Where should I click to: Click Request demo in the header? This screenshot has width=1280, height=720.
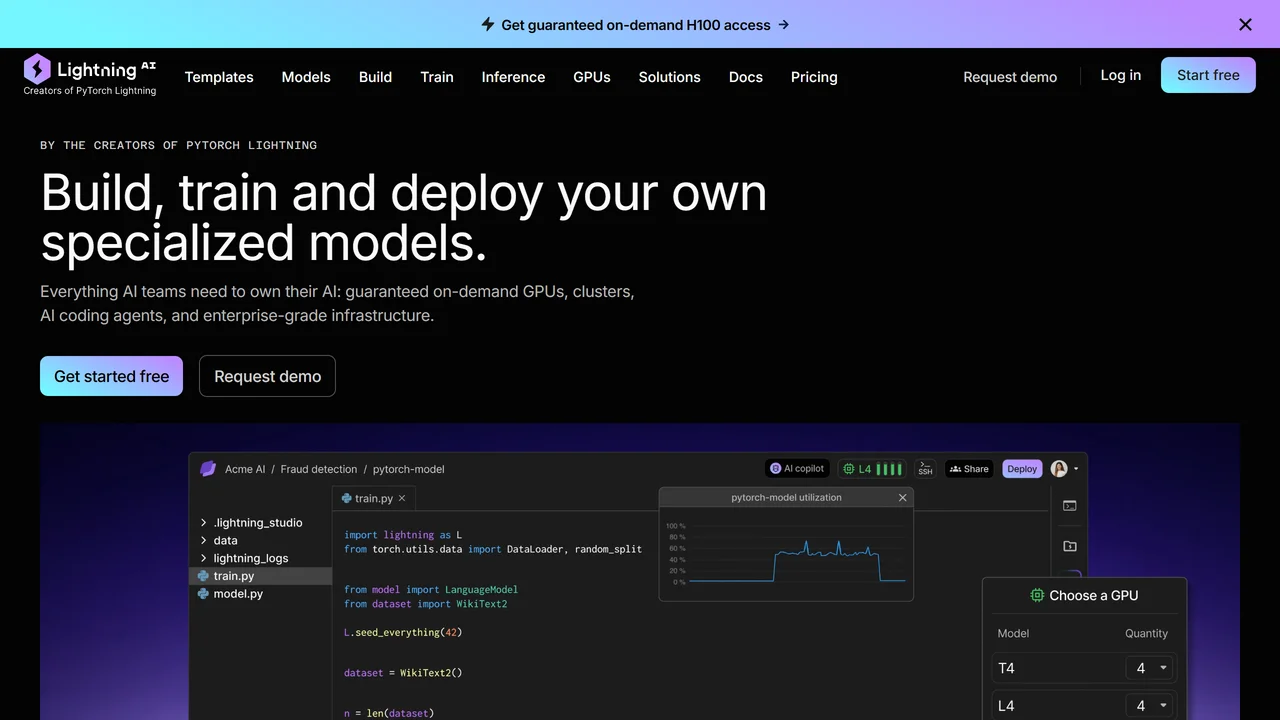coord(1010,77)
